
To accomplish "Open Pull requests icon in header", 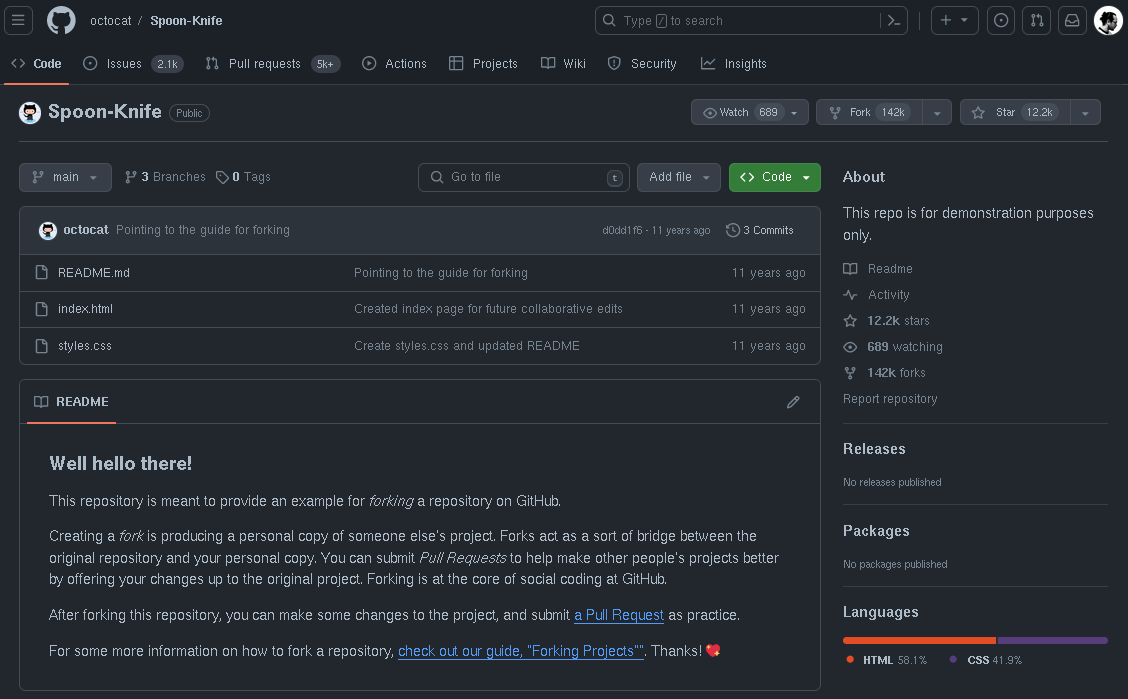I will tap(1037, 20).
